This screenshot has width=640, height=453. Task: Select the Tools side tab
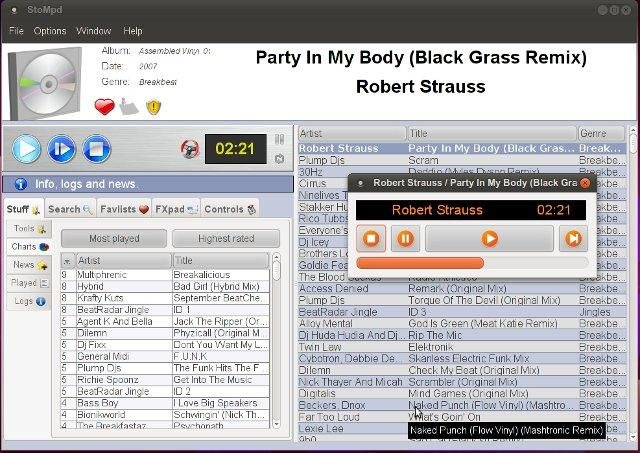click(29, 229)
